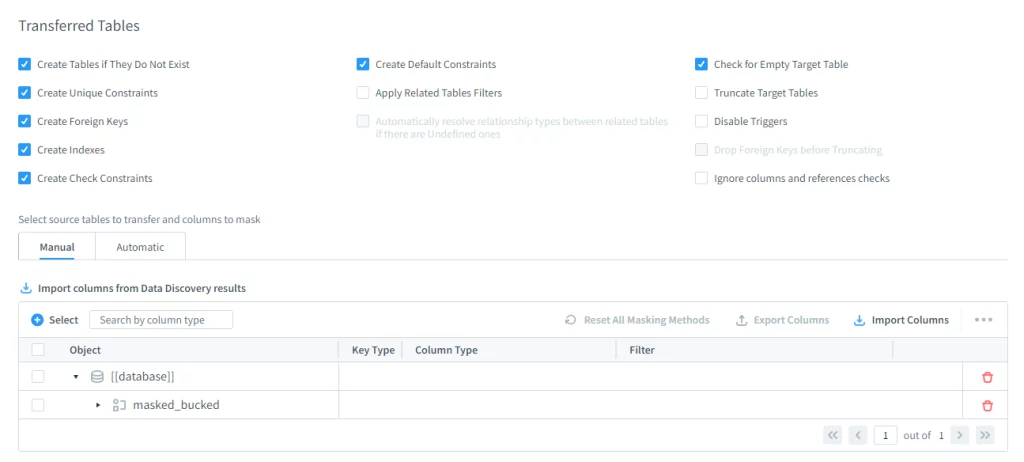Viewport: 1024px width, 462px height.
Task: Tick the Disable Triggers checkbox
Action: (x=701, y=121)
